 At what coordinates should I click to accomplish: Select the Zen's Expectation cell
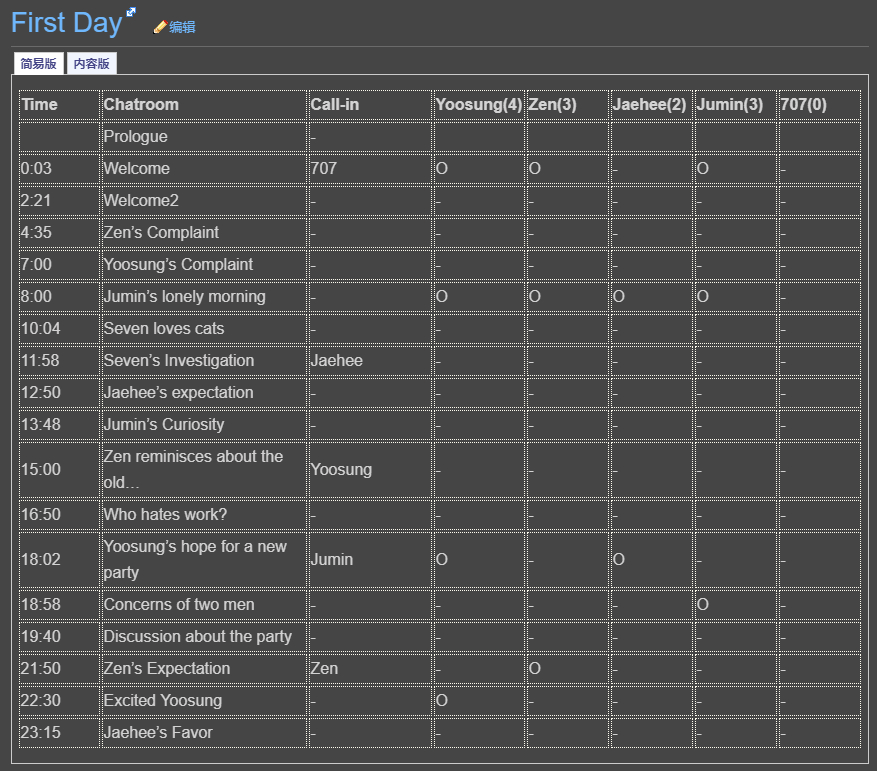205,668
